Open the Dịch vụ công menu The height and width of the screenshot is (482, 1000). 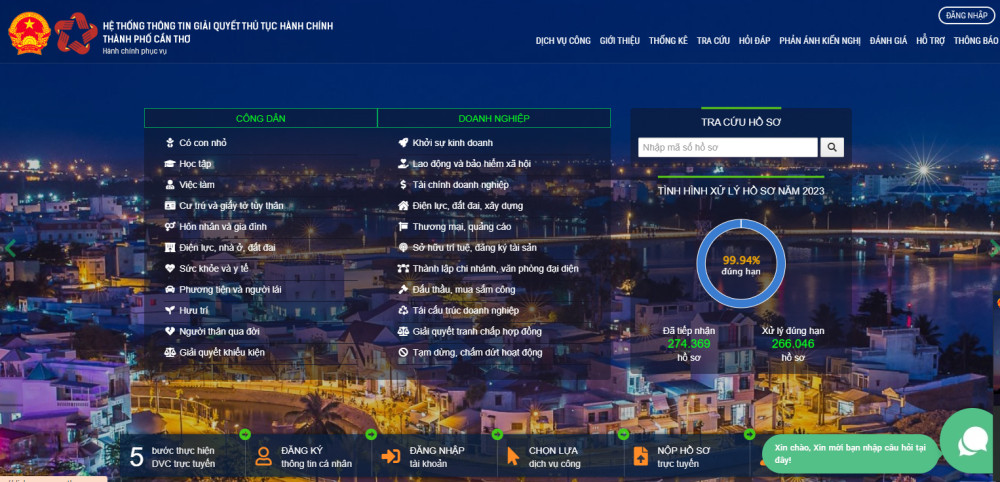(563, 41)
